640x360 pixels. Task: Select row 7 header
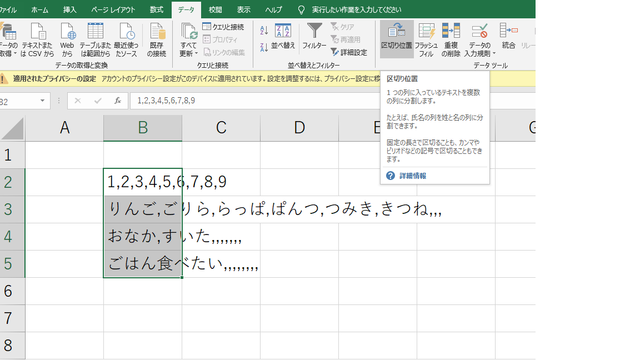[12, 318]
